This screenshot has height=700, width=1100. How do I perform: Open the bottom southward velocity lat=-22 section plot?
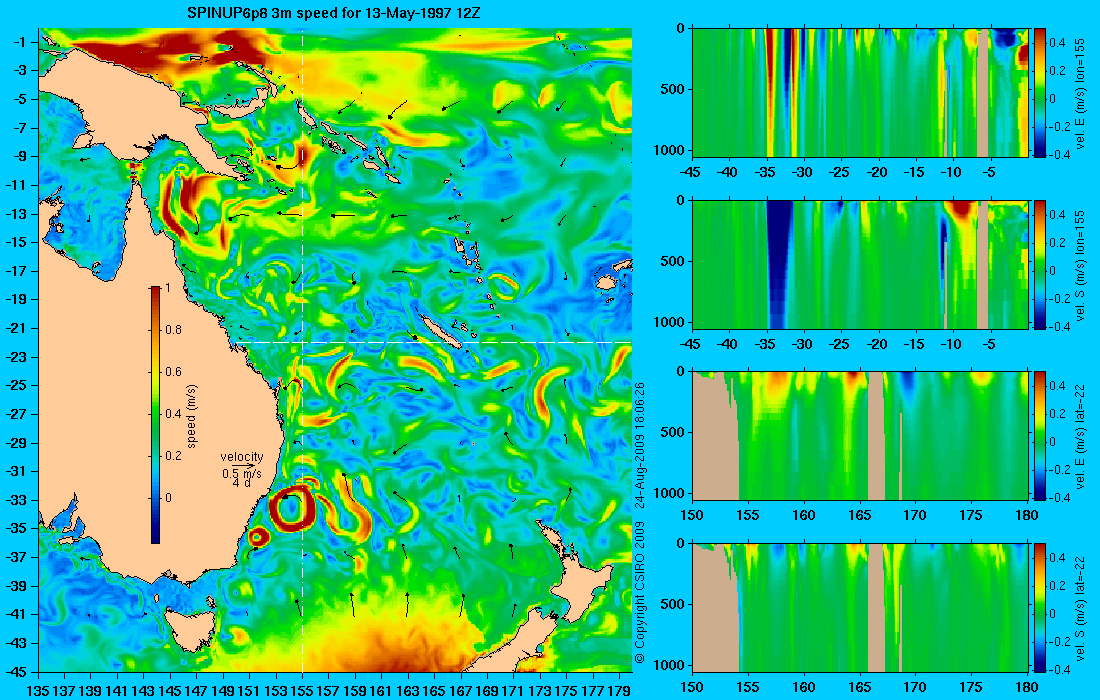(x=860, y=607)
